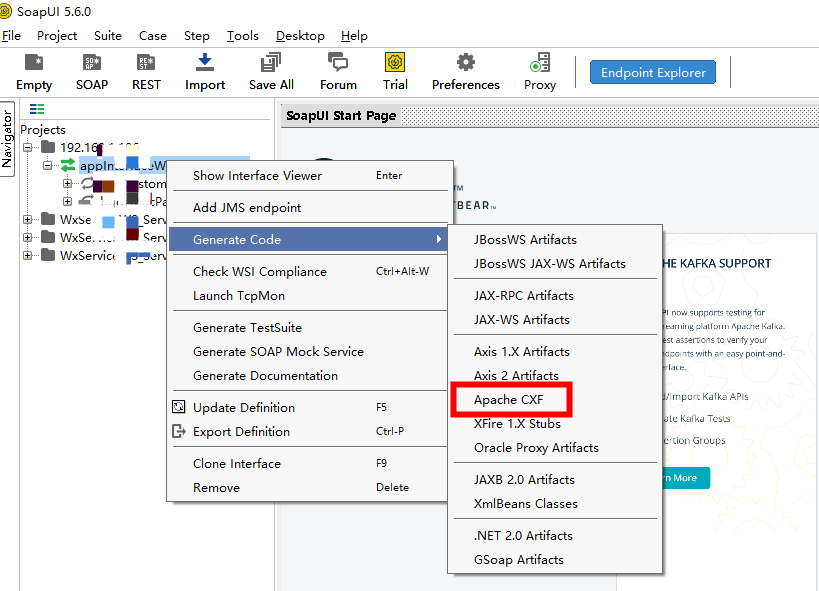This screenshot has height=591, width=819.
Task: Select Apache CXF
Action: [x=555, y=400]
